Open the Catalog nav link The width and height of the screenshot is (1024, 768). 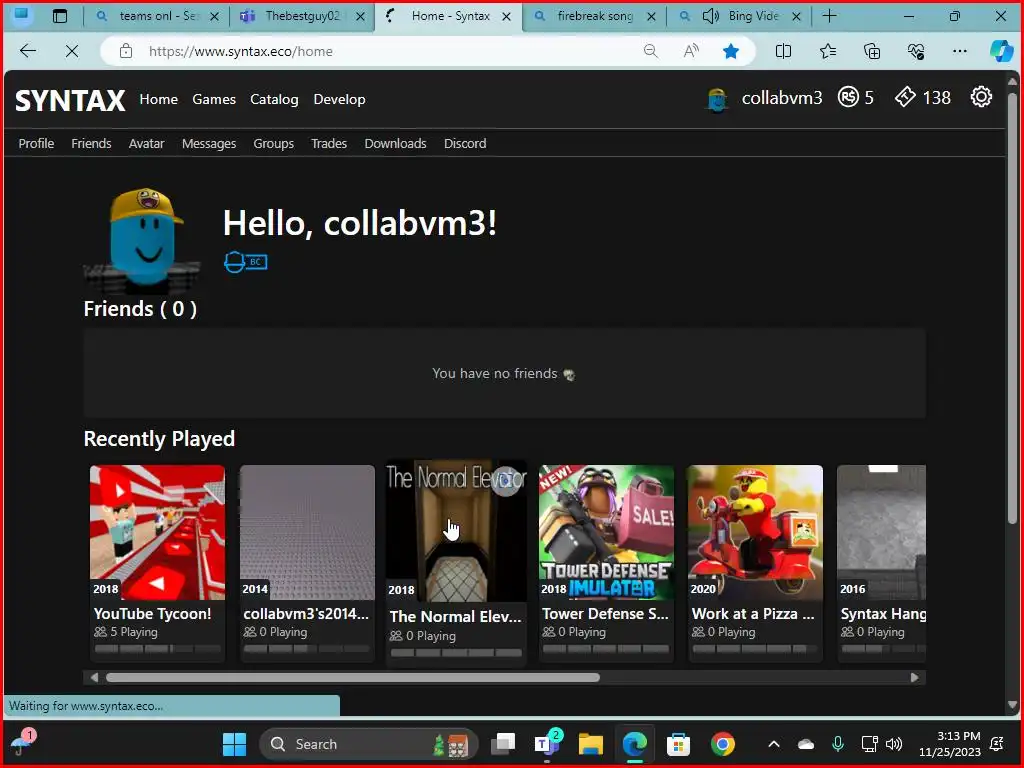point(274,99)
